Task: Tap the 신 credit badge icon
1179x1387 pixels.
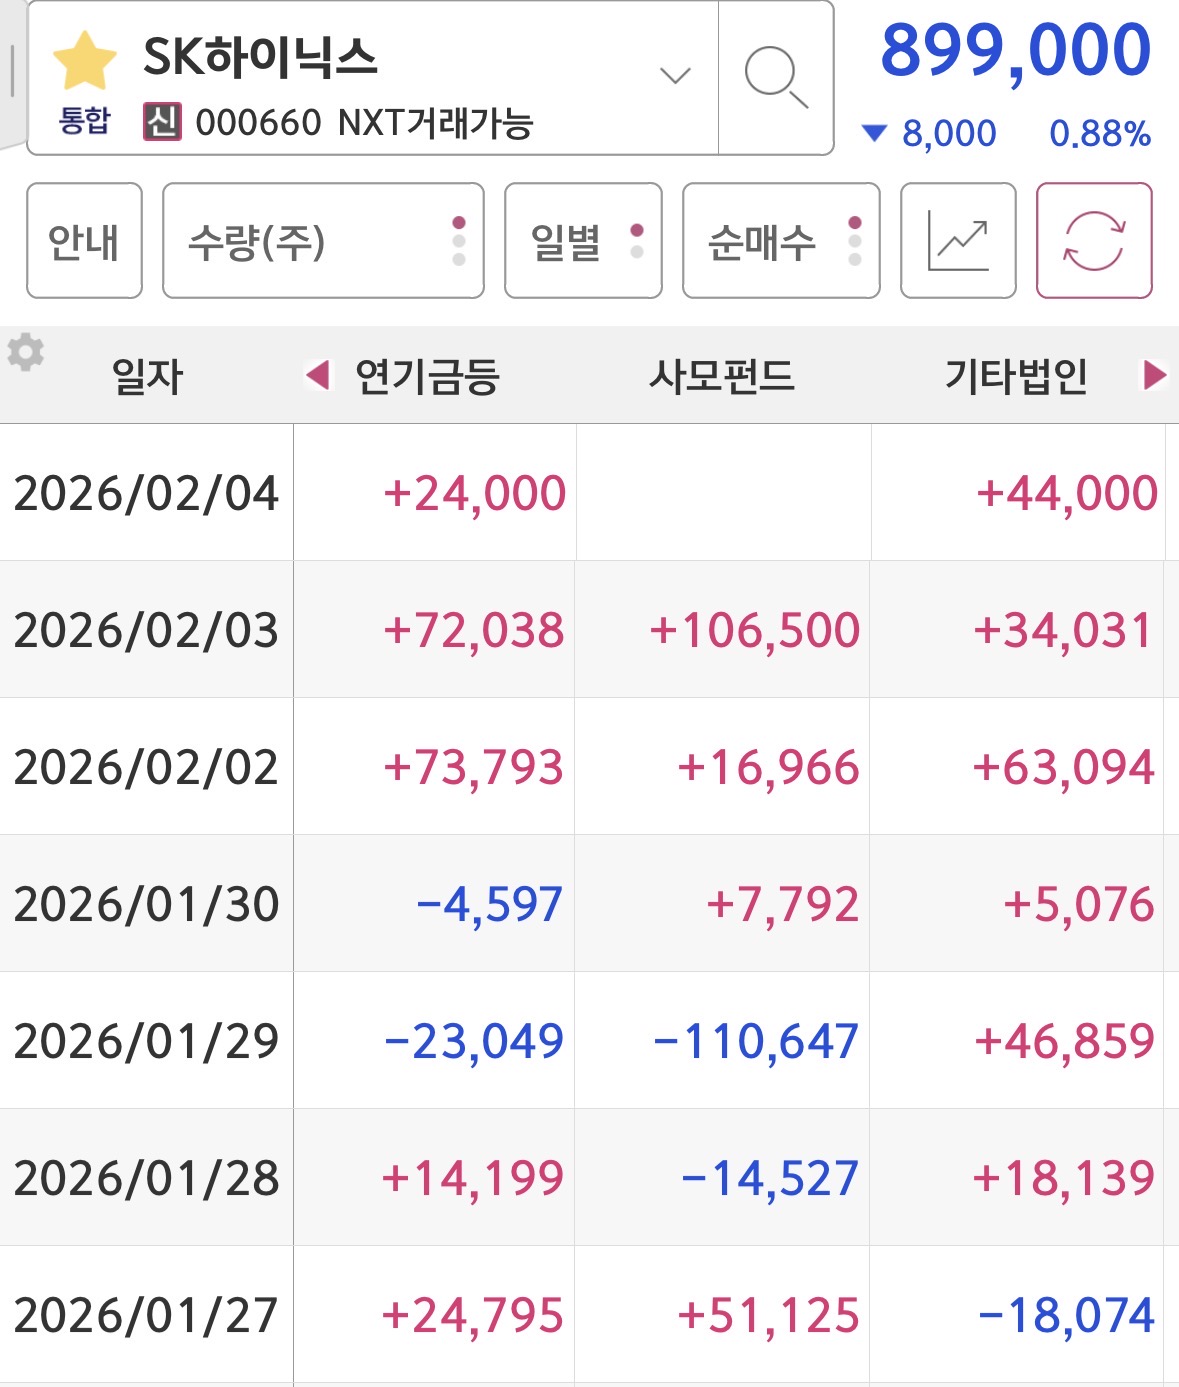Action: [162, 122]
